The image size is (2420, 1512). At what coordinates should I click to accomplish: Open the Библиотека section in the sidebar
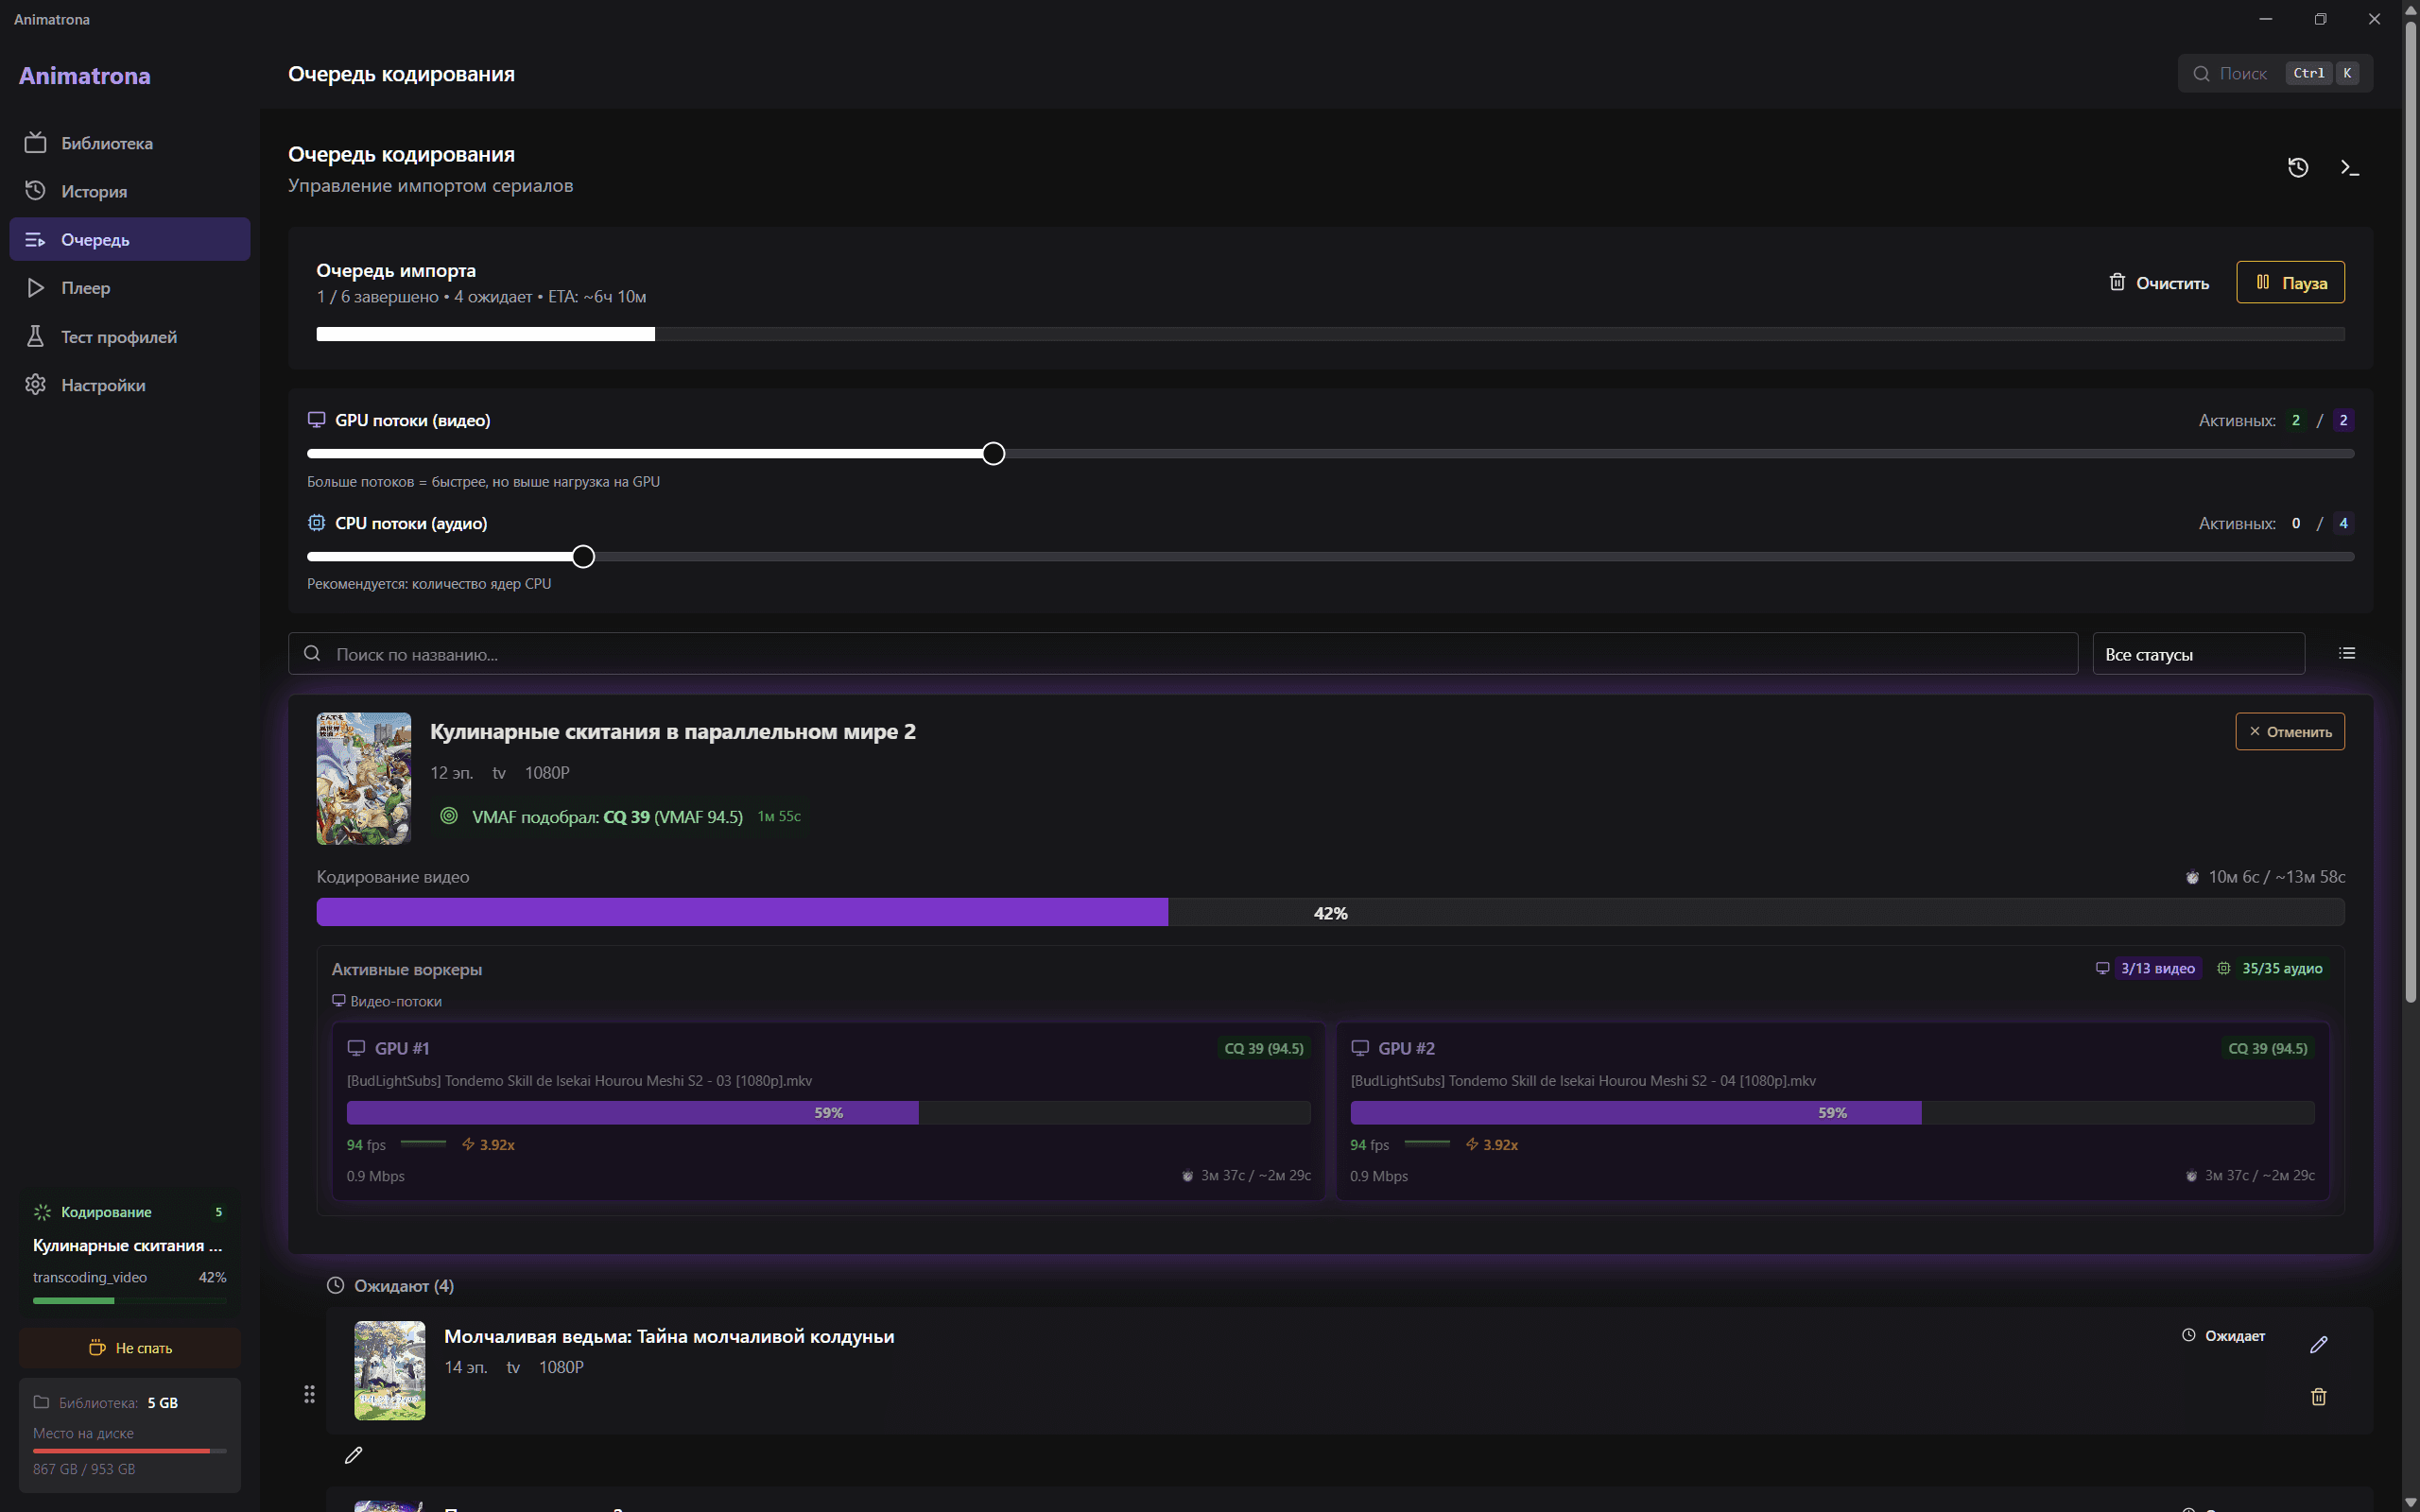point(106,143)
